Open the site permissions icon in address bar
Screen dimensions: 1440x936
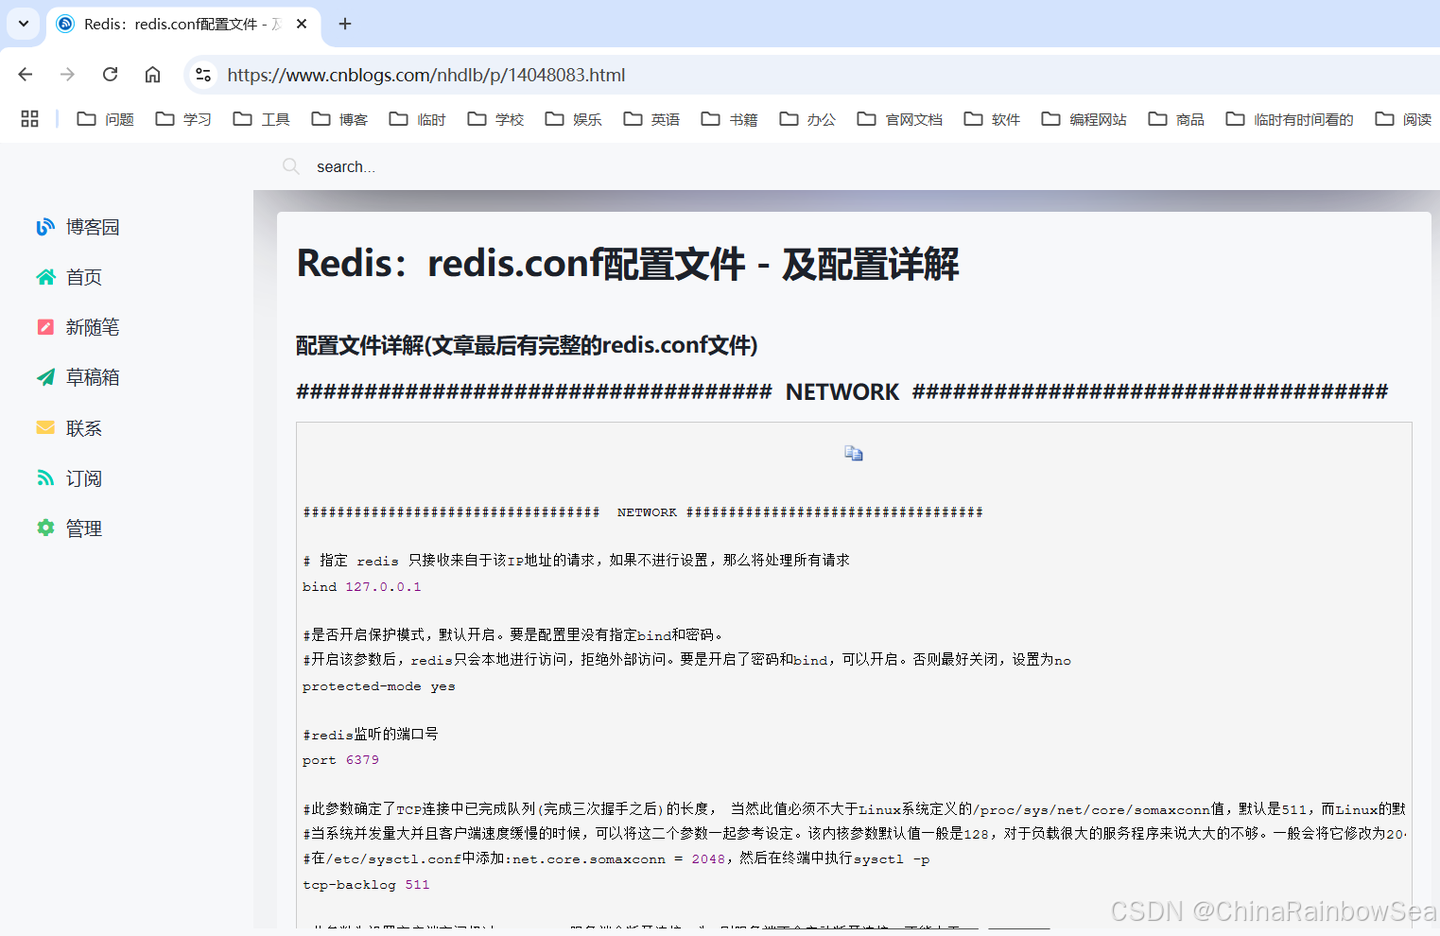[202, 74]
